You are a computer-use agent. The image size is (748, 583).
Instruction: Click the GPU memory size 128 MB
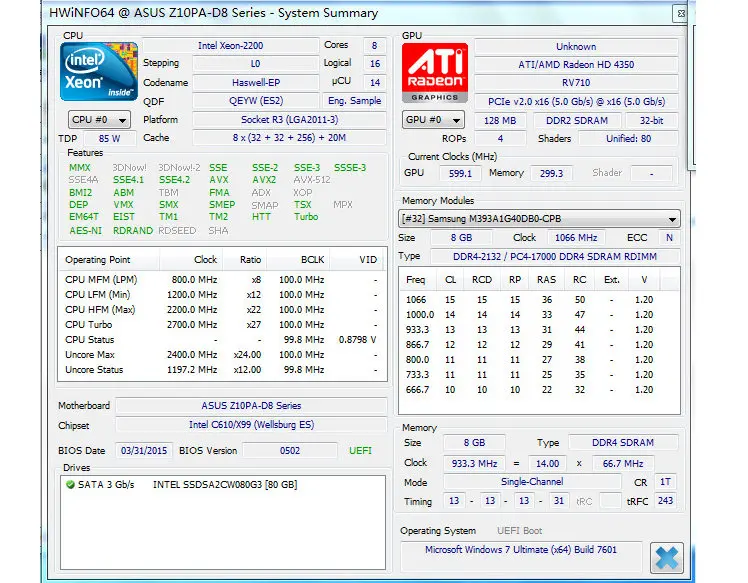500,120
